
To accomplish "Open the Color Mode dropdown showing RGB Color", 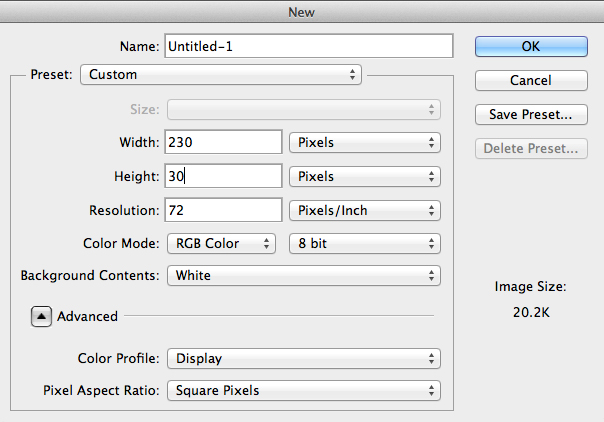I will tap(220, 243).
